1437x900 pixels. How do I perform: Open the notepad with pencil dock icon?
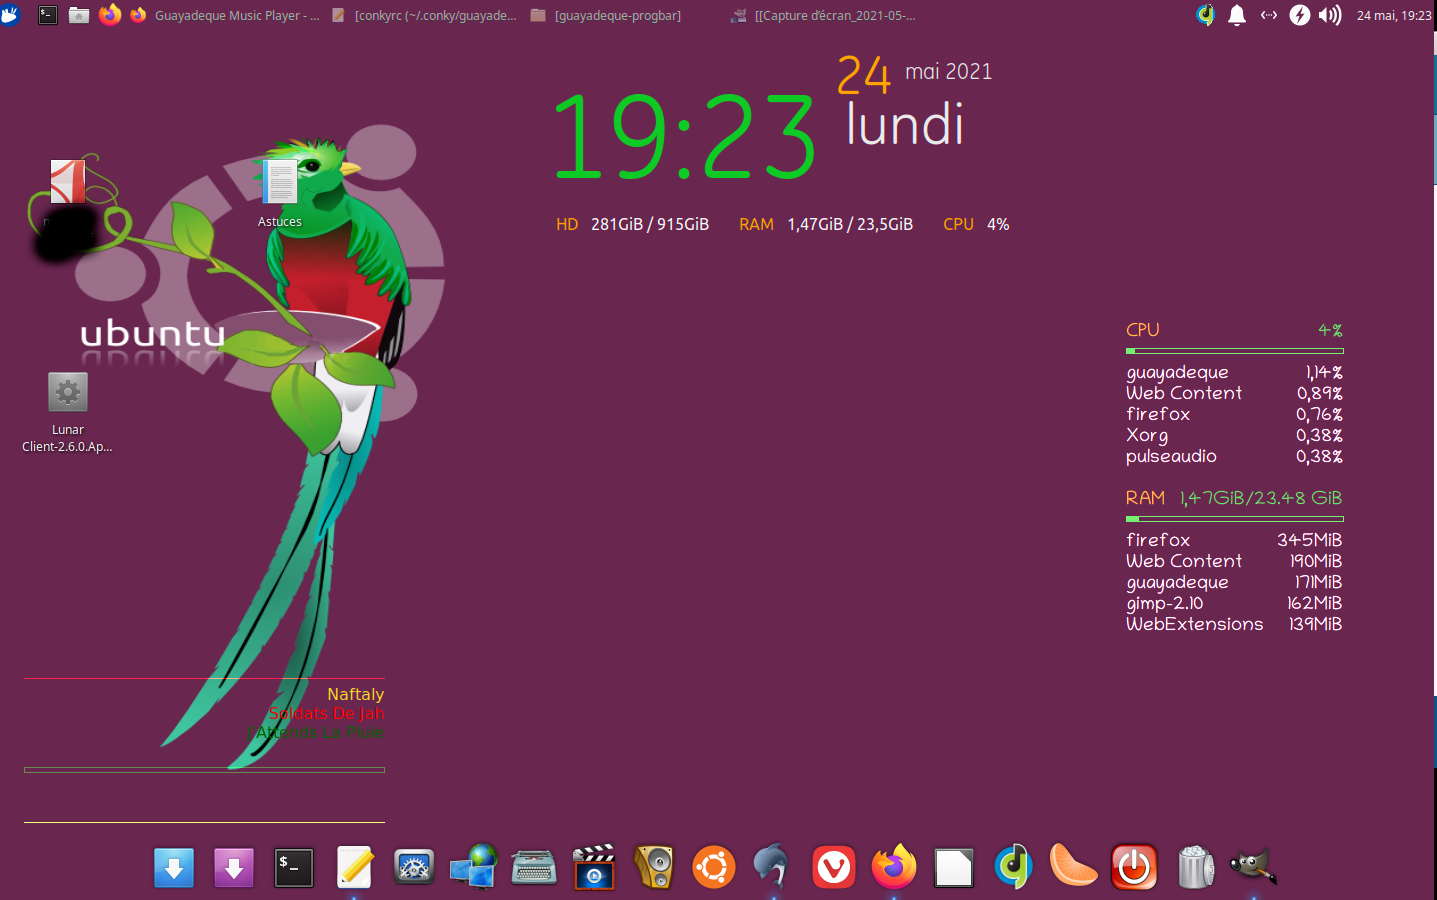point(354,867)
